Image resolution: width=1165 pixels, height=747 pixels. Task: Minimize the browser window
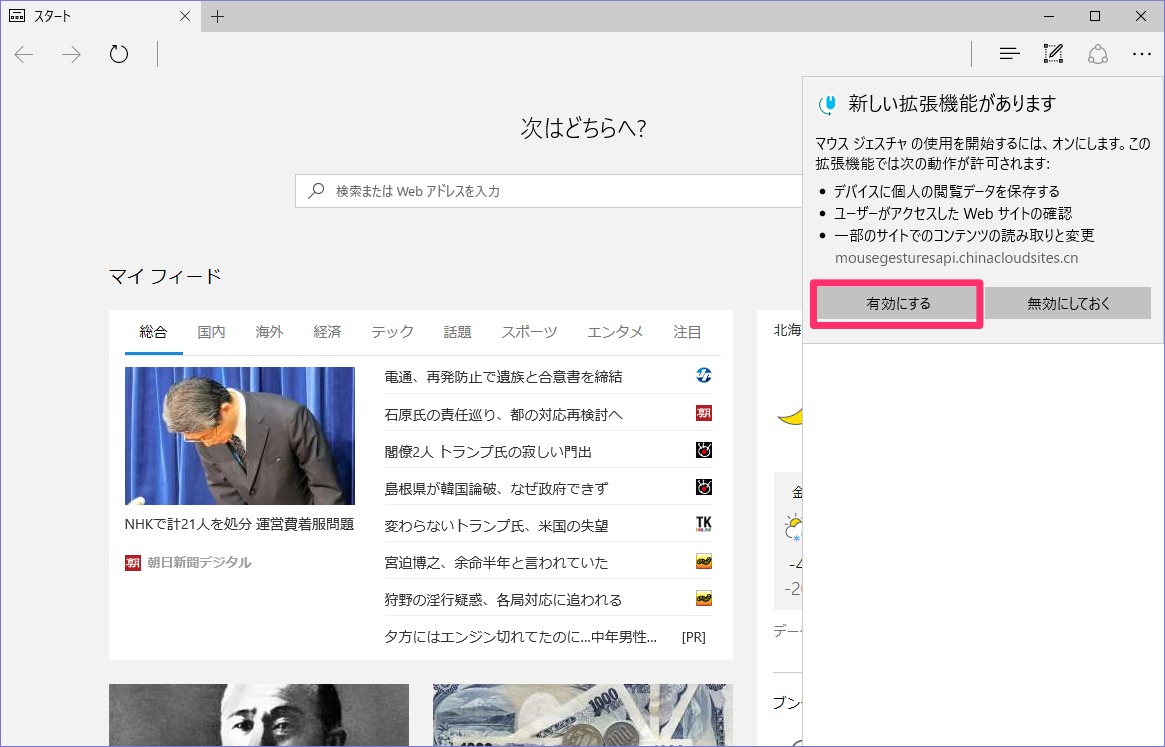tap(1049, 16)
